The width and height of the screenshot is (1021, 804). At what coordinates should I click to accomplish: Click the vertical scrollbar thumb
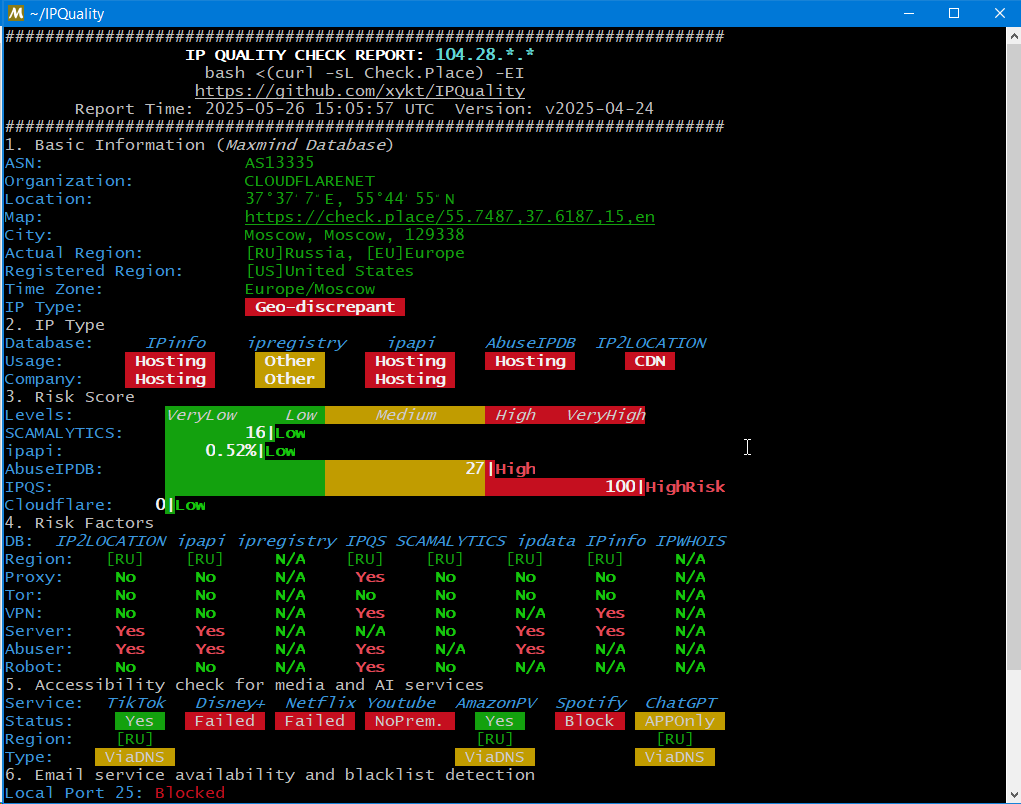coord(1013,357)
